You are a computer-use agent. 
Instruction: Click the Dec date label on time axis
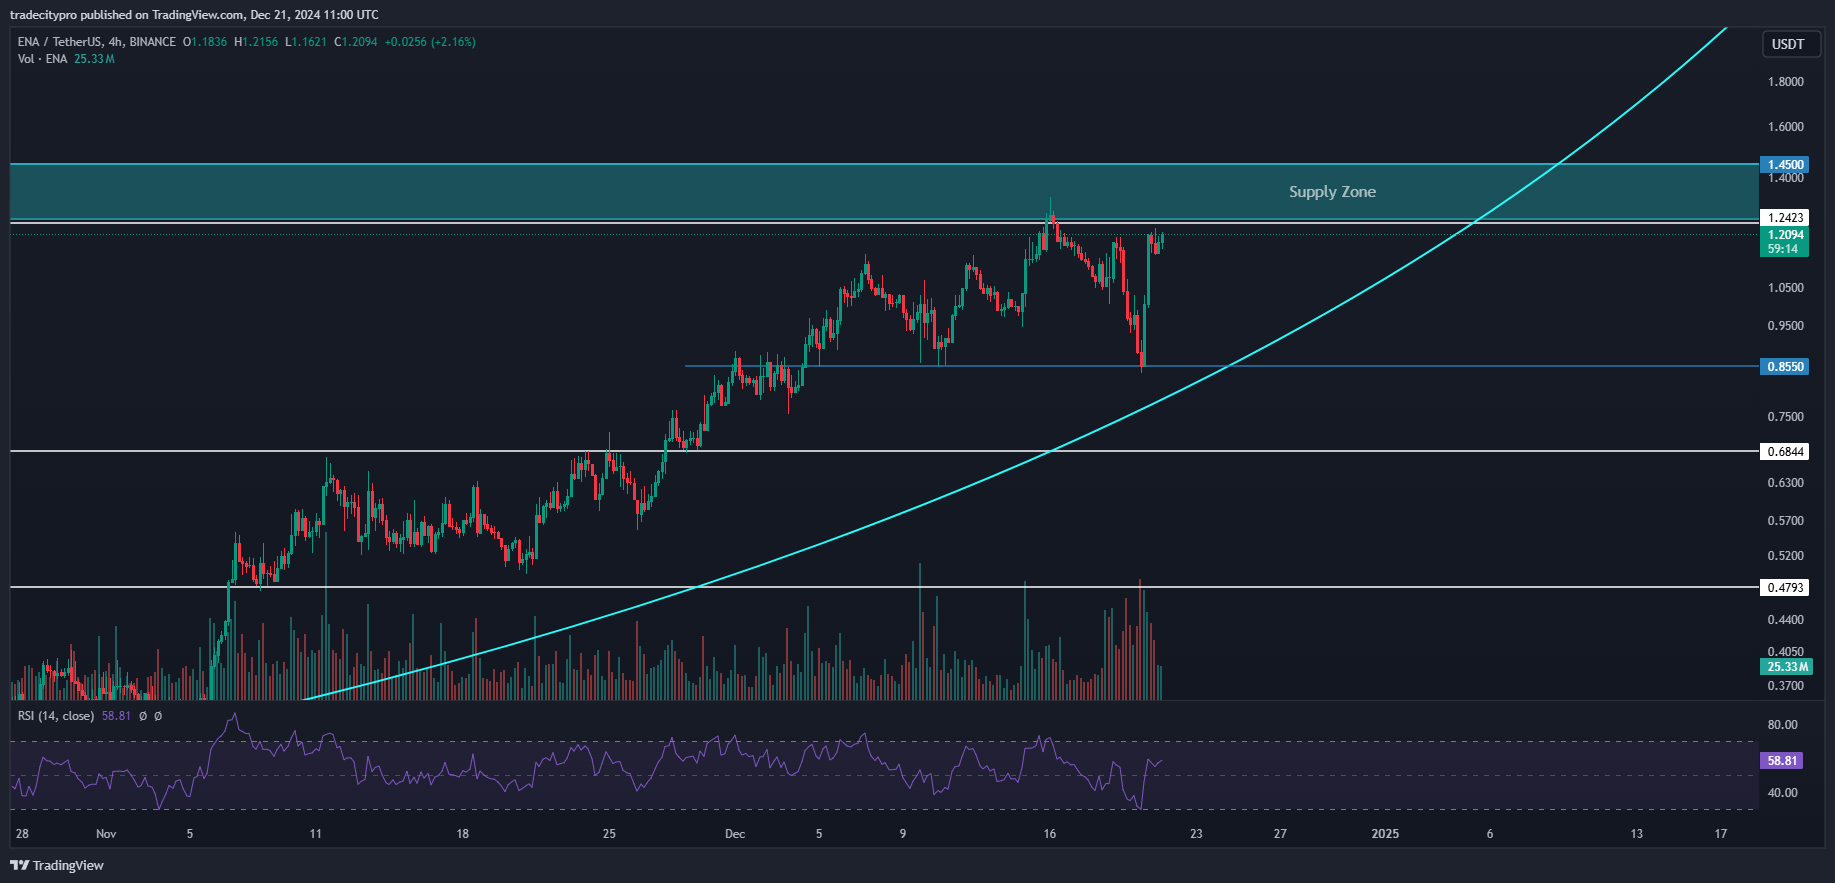pos(735,834)
